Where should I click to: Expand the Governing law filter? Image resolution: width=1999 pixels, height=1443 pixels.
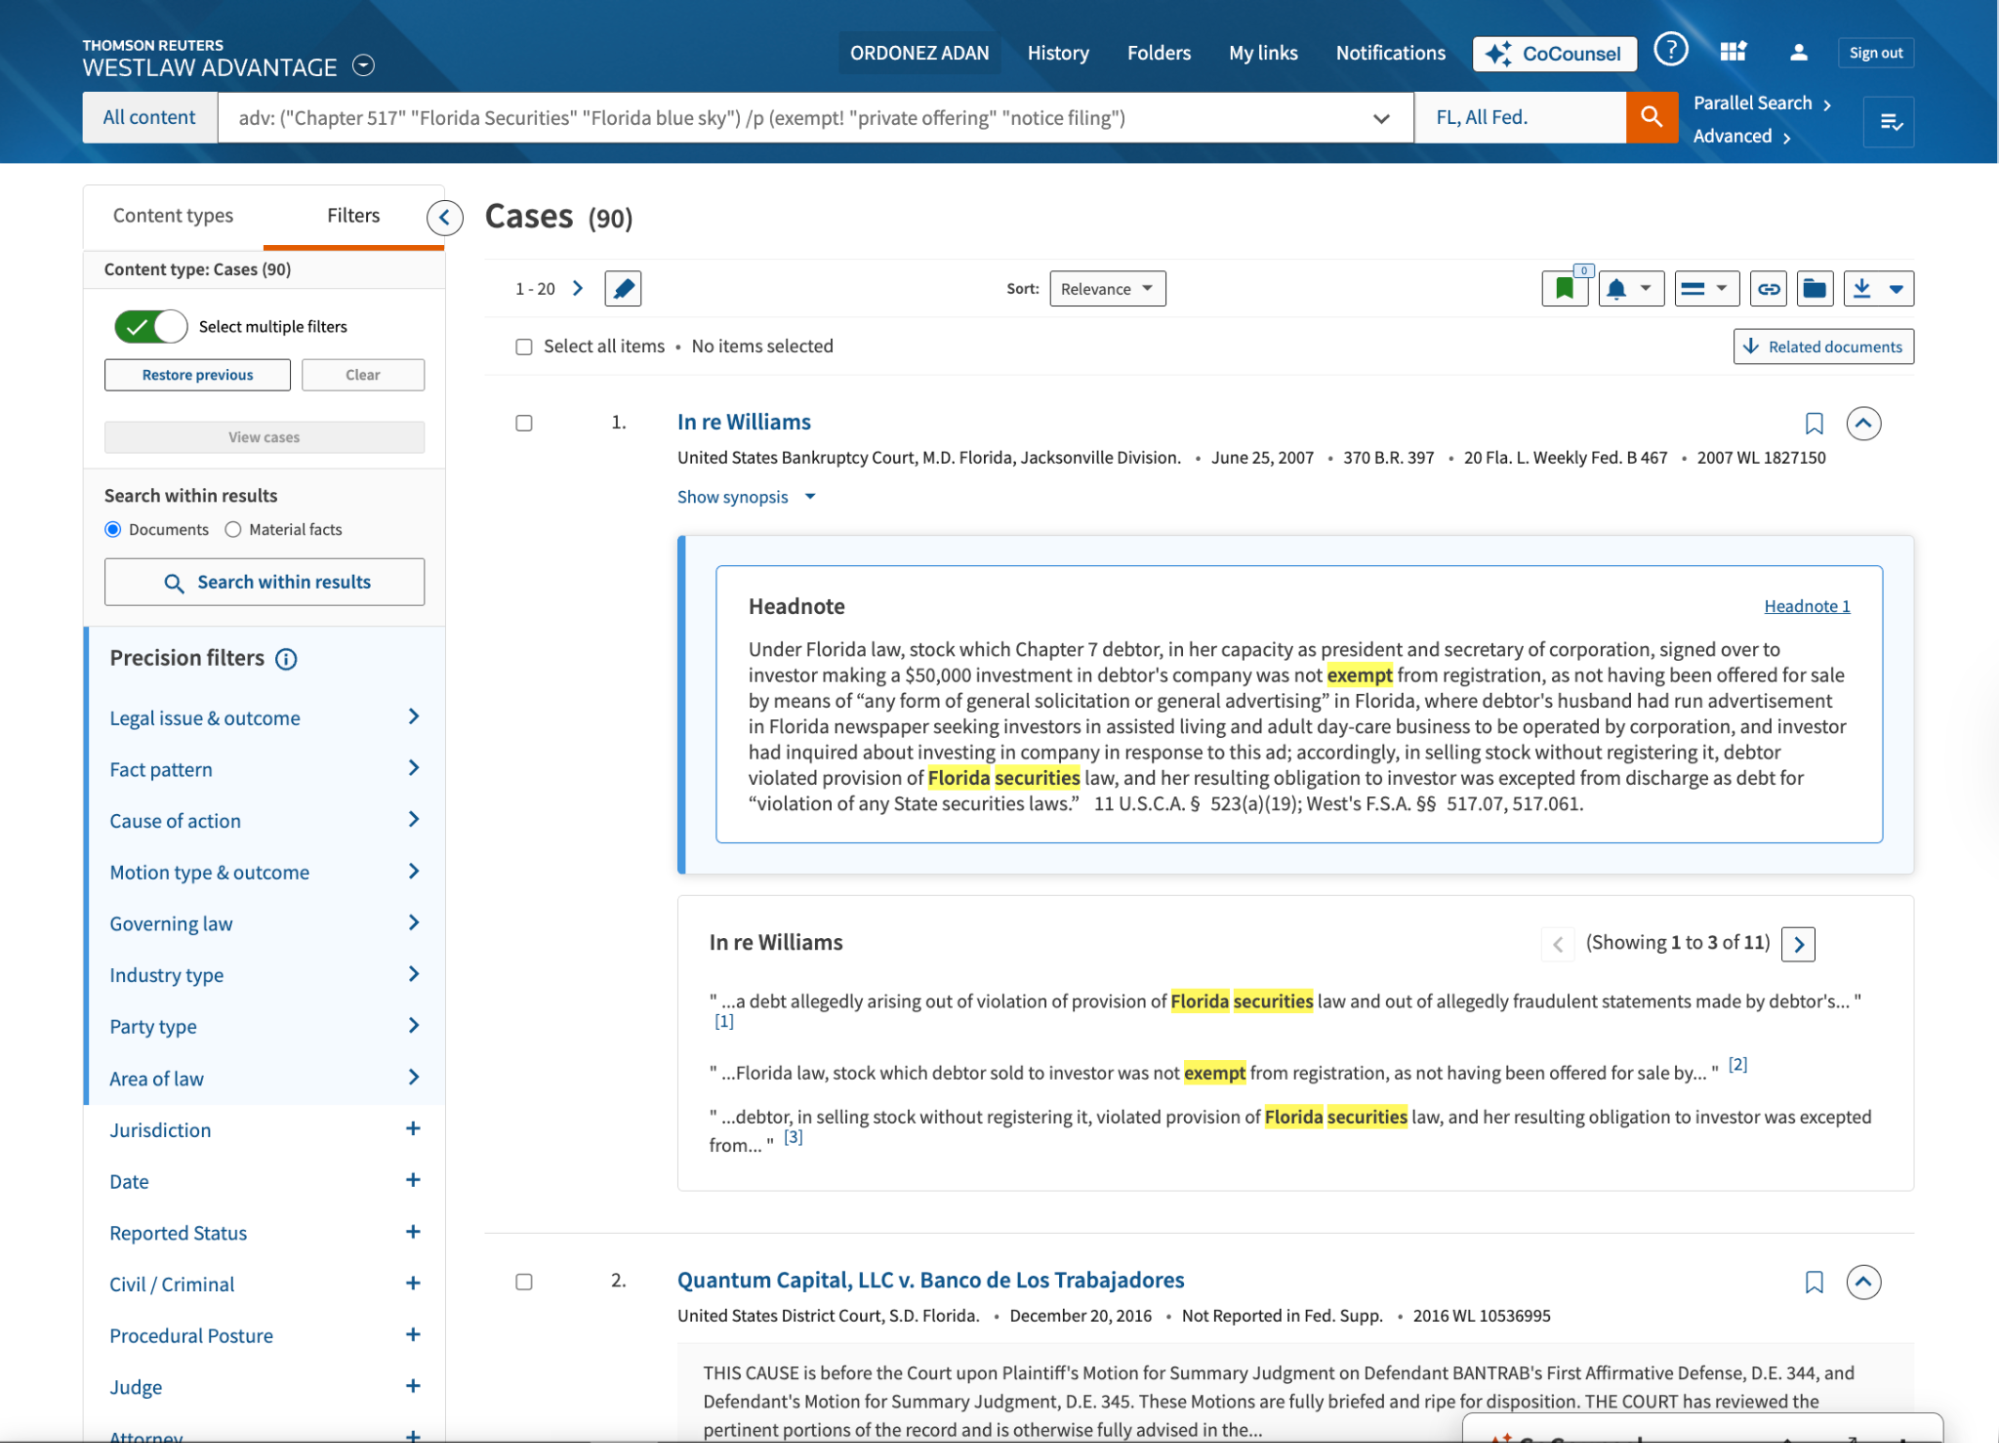[265, 924]
